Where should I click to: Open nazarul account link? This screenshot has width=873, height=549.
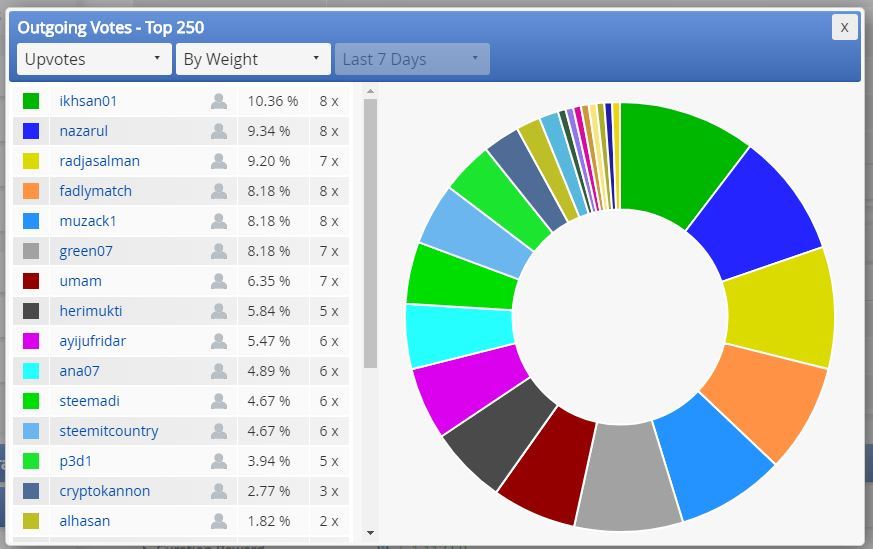(84, 131)
